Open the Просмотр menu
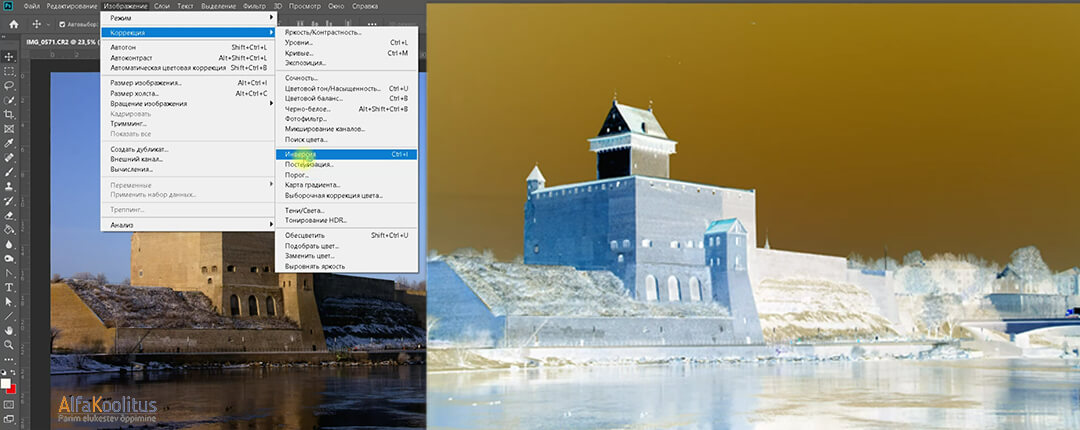1080x430 pixels. point(304,6)
